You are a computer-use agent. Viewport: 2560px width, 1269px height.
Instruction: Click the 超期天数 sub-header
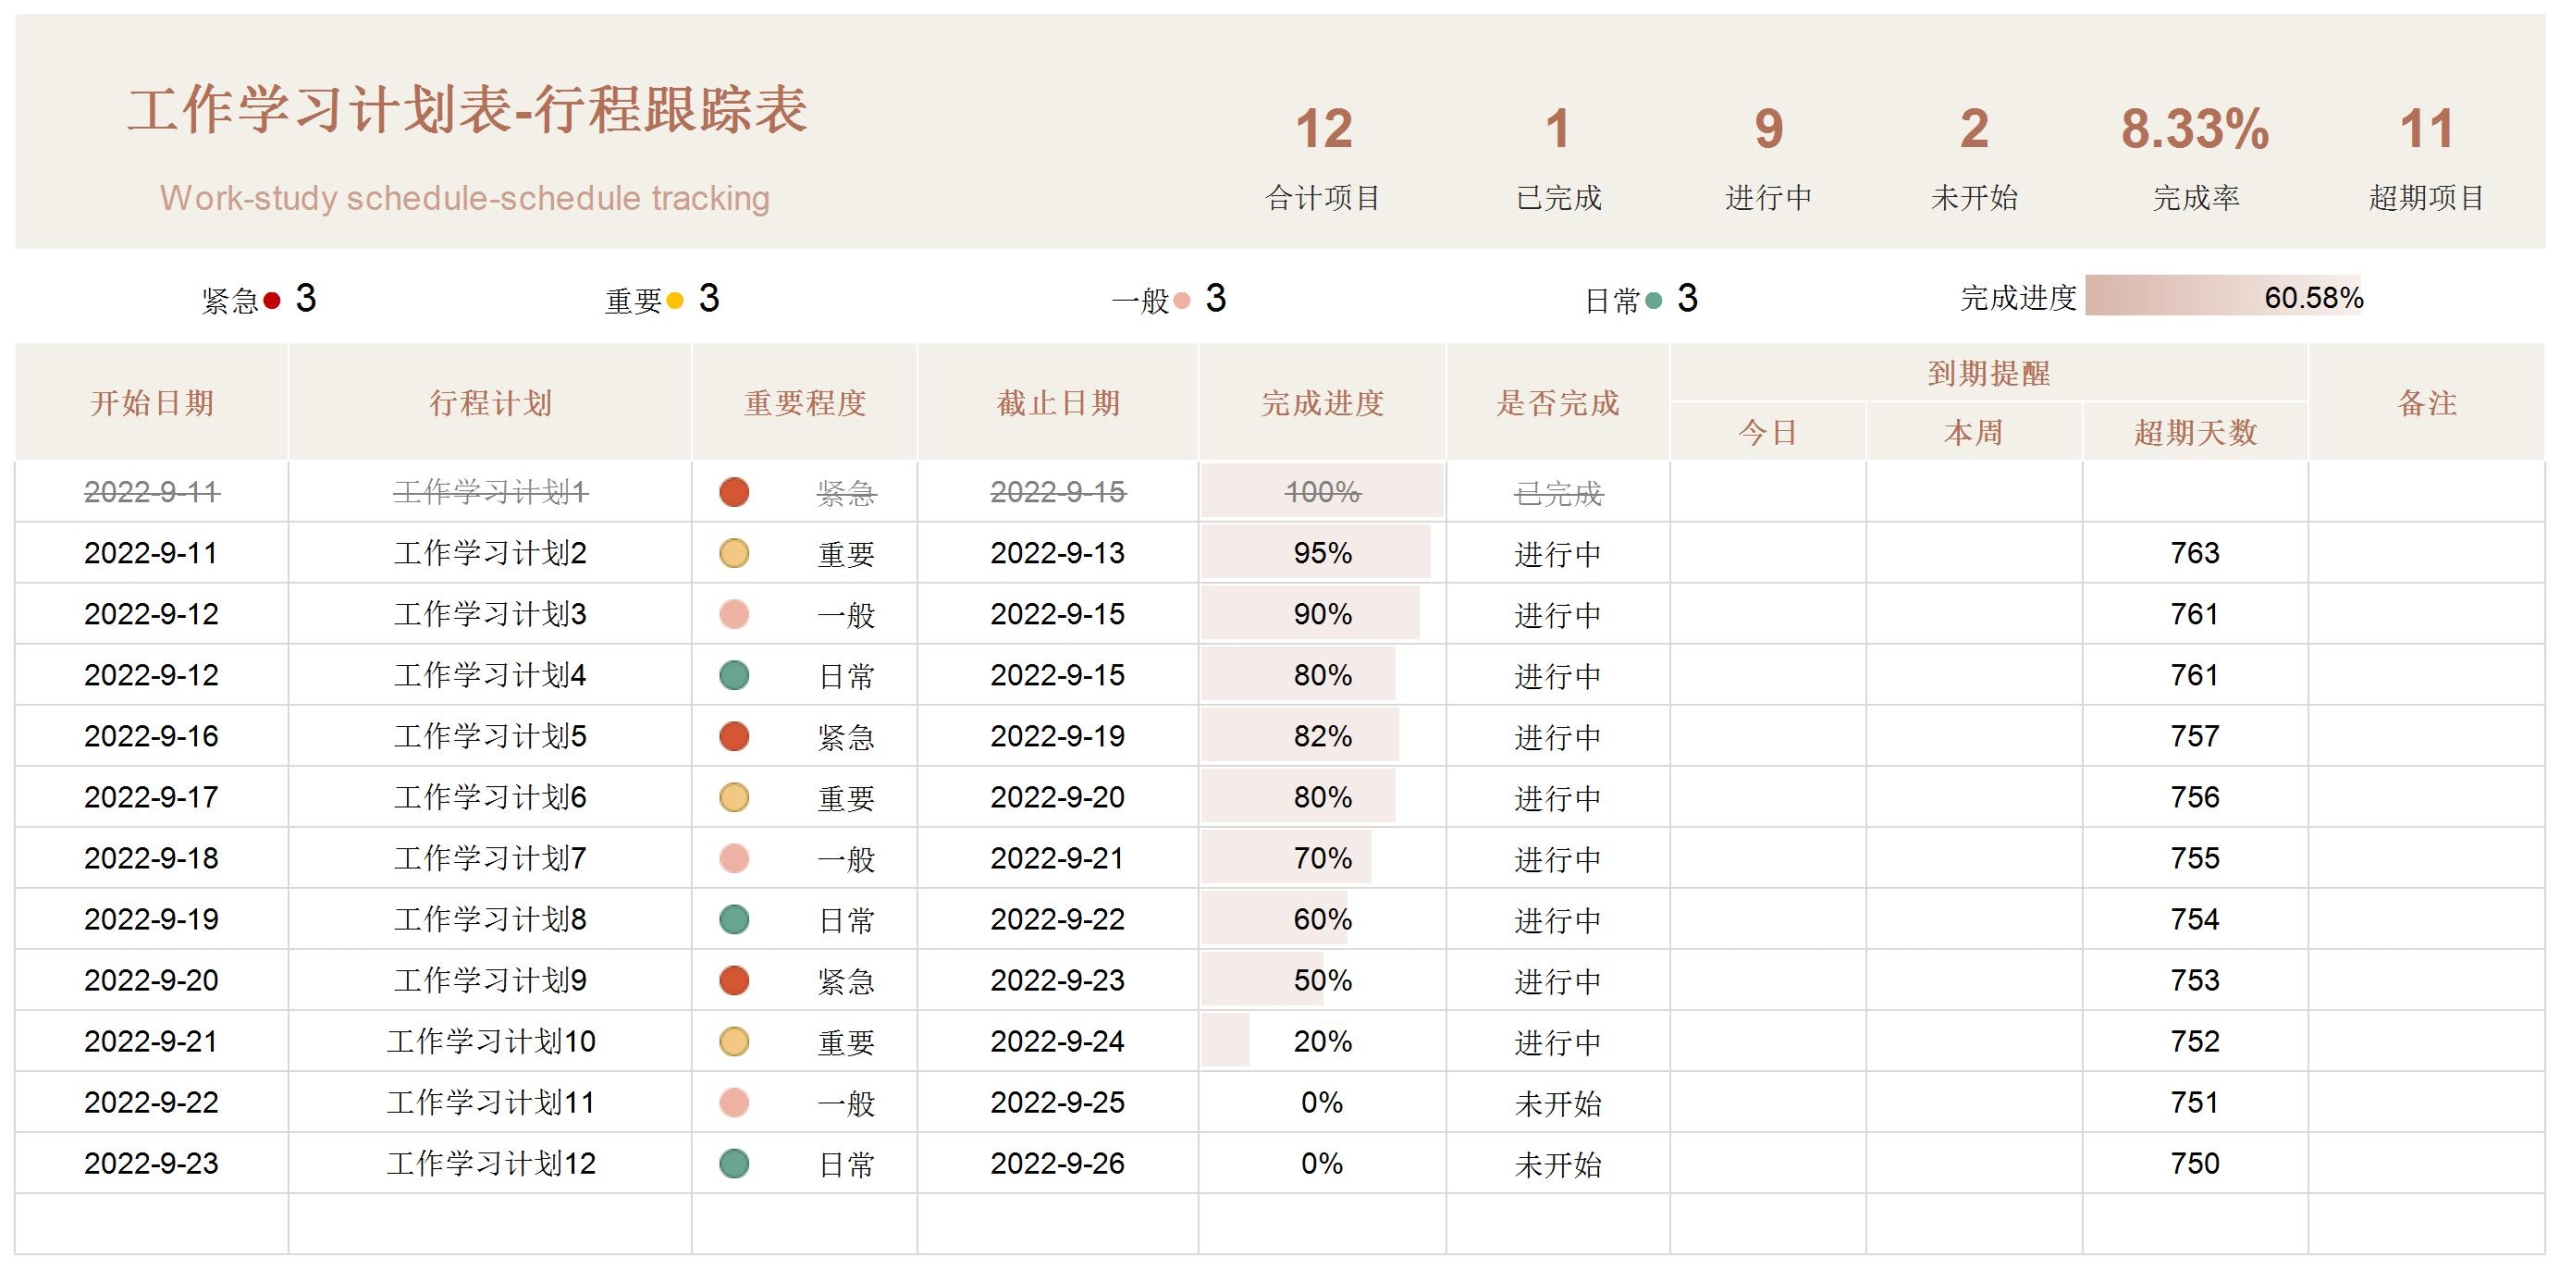coord(2195,432)
